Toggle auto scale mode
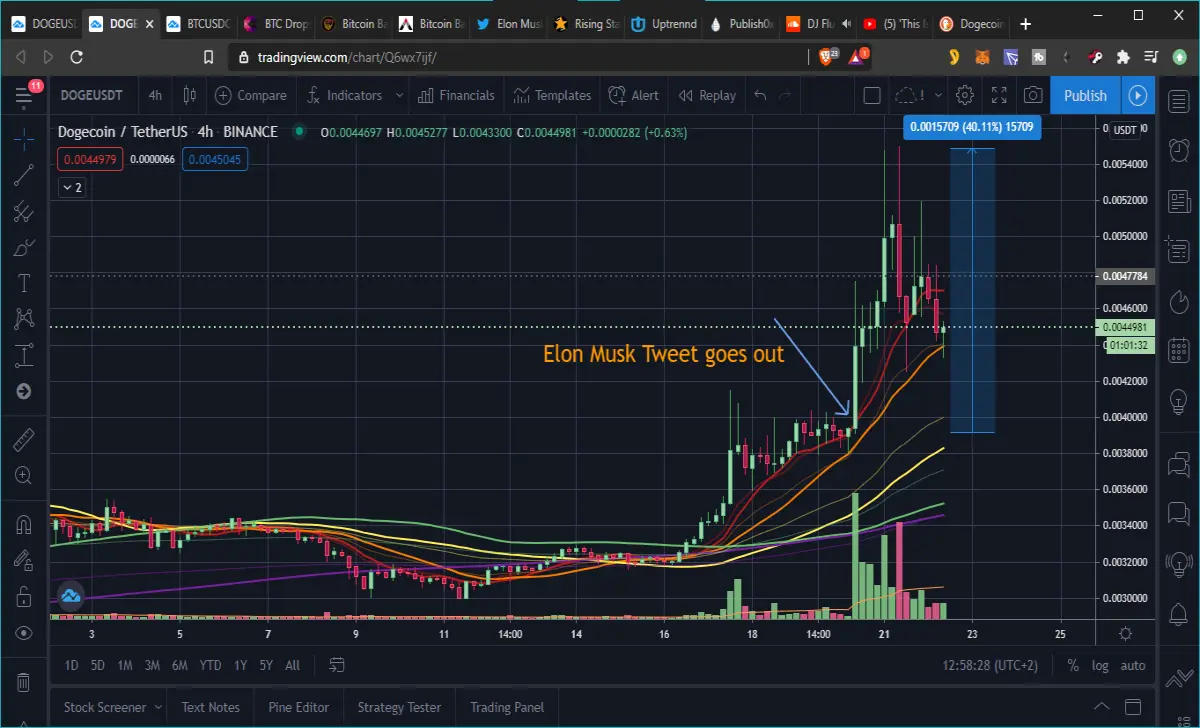The height and width of the screenshot is (728, 1200). point(1133,665)
